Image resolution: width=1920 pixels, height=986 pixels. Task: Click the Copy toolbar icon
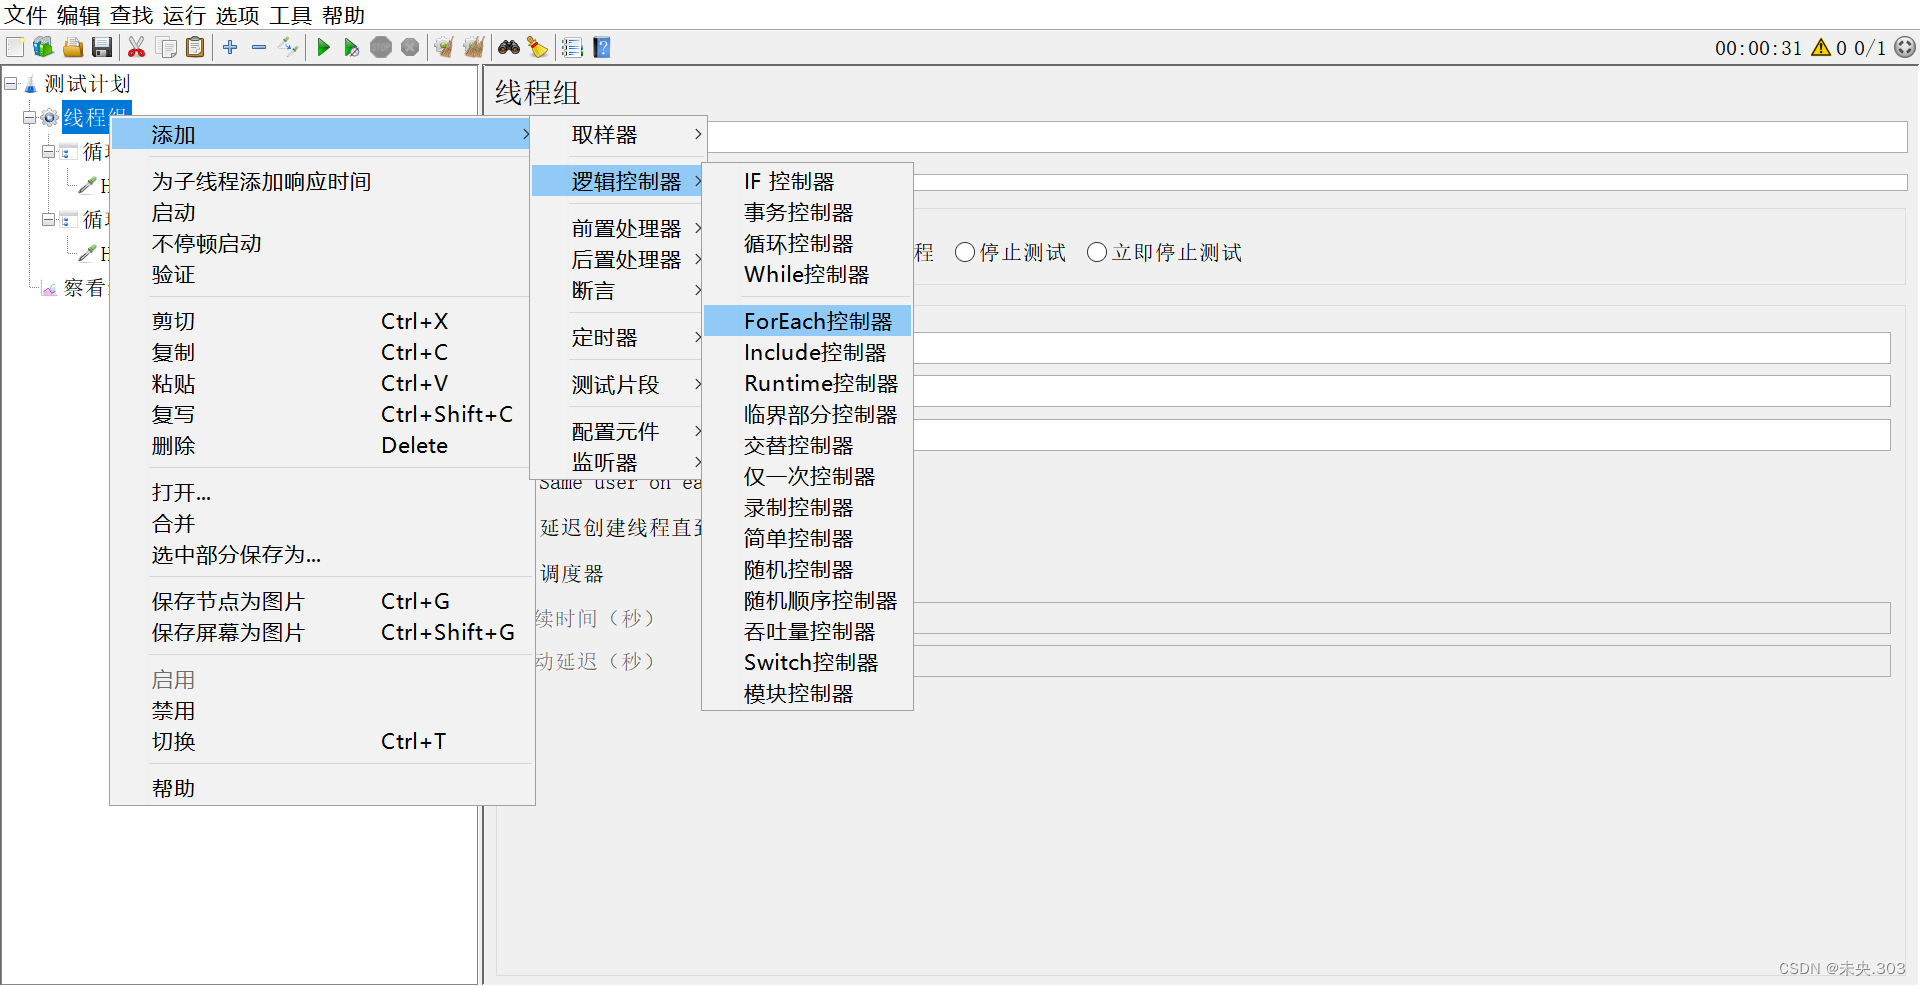tap(166, 47)
